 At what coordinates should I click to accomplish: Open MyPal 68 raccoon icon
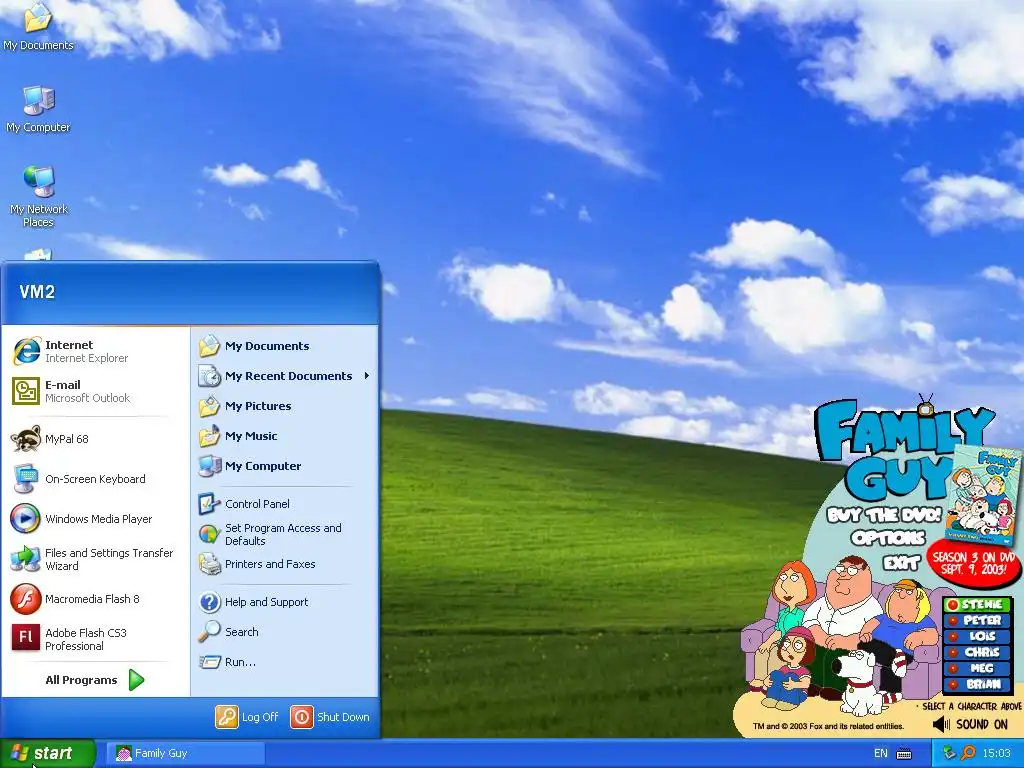coord(26,438)
